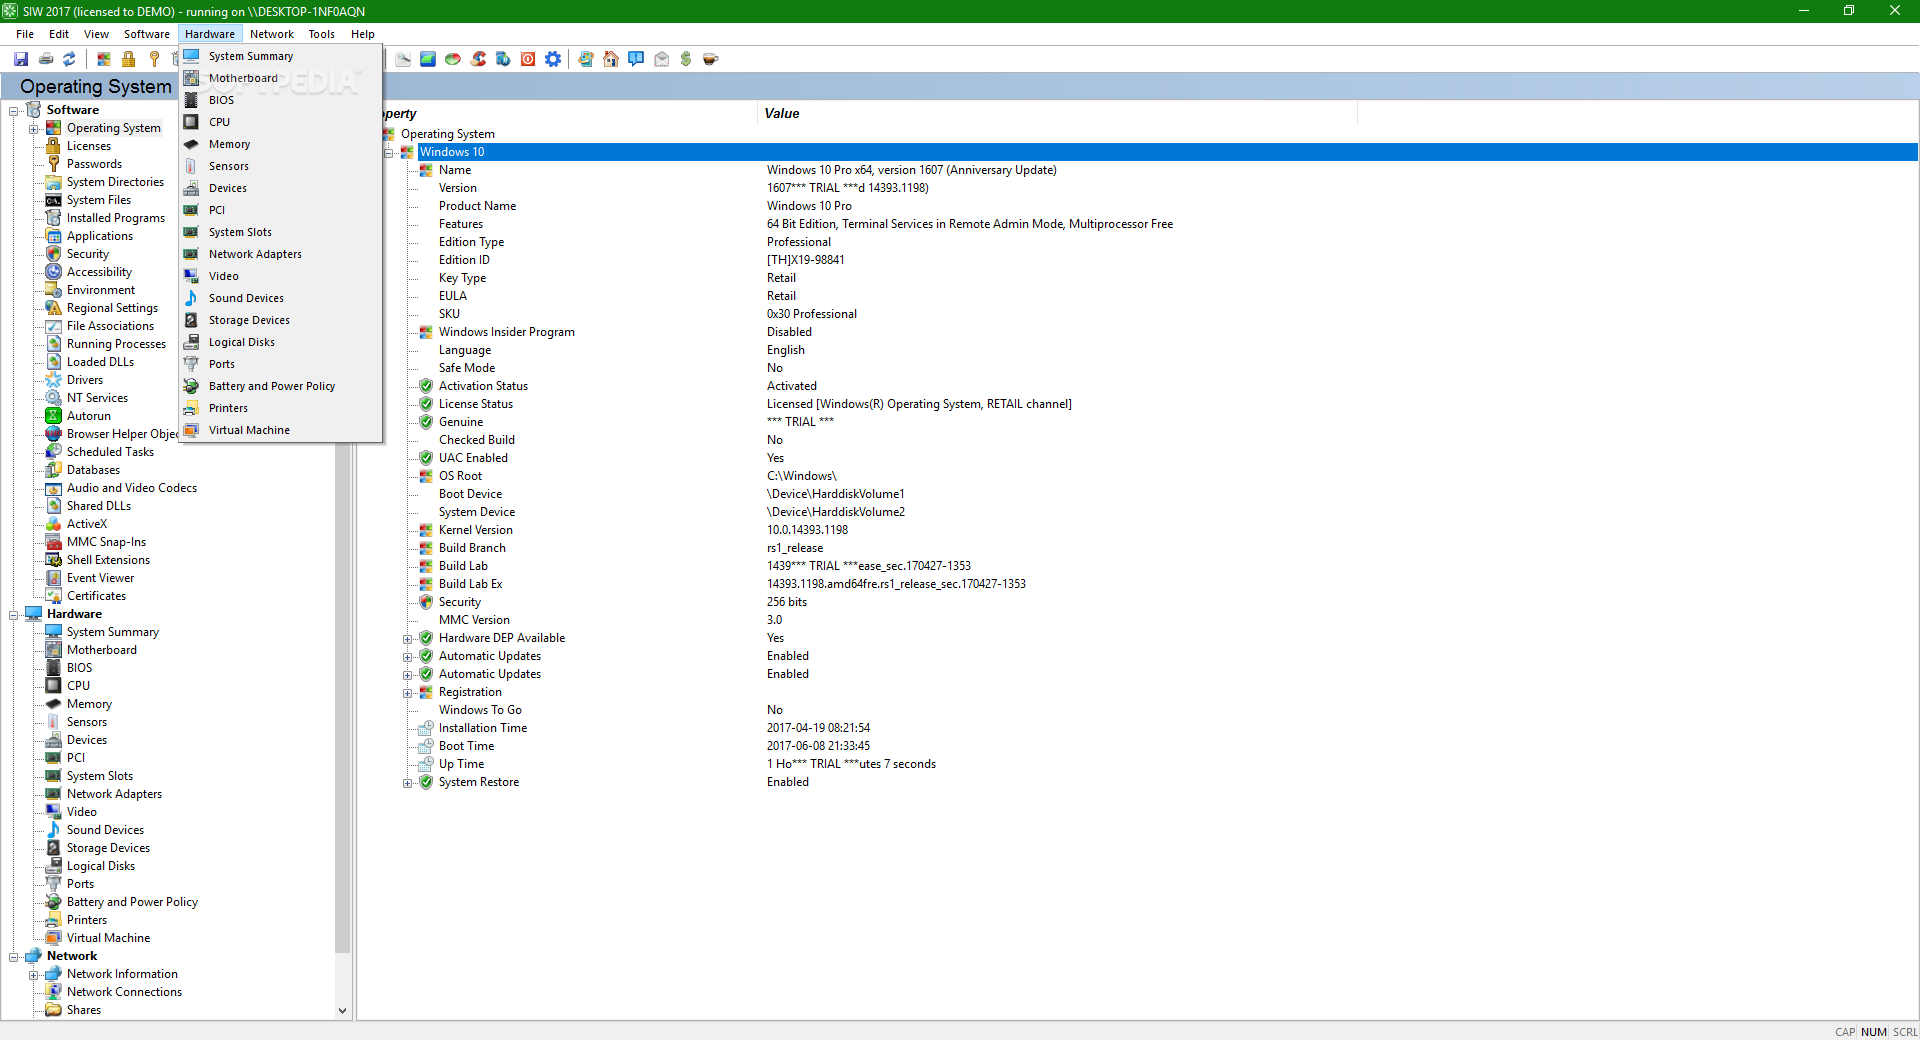Screen dimensions: 1920x1040
Task: Click the green monitor toolbar icon
Action: coord(428,59)
